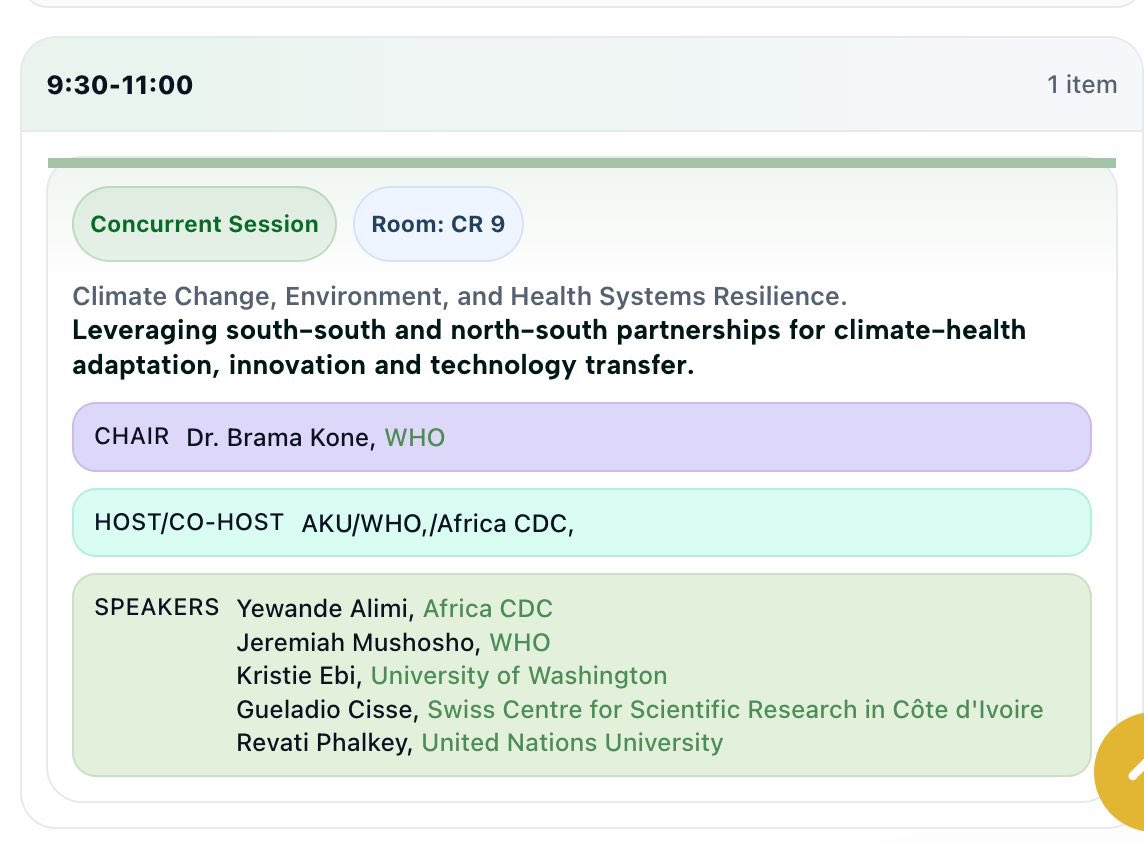Click the CHAIR label
The width and height of the screenshot is (1144, 842).
click(x=131, y=436)
